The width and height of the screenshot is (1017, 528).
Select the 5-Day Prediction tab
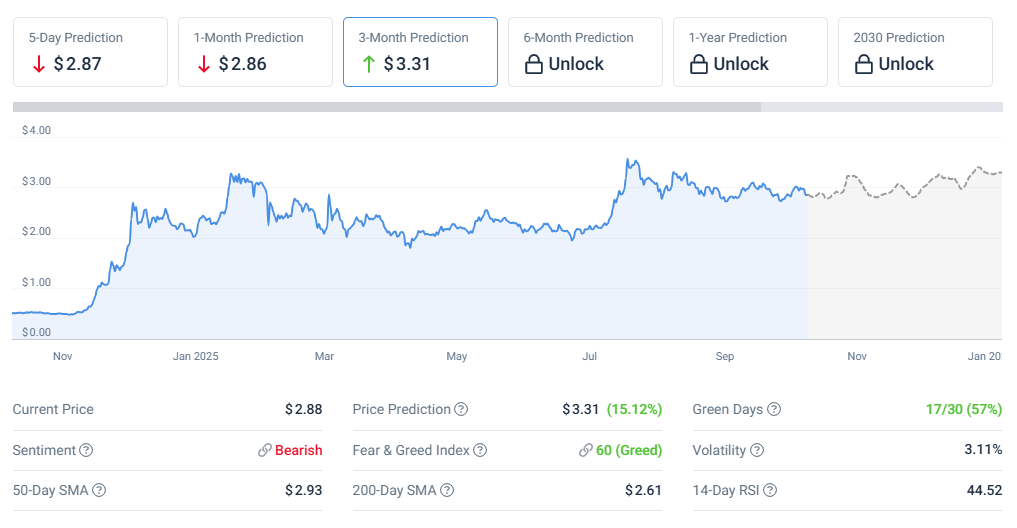click(90, 52)
